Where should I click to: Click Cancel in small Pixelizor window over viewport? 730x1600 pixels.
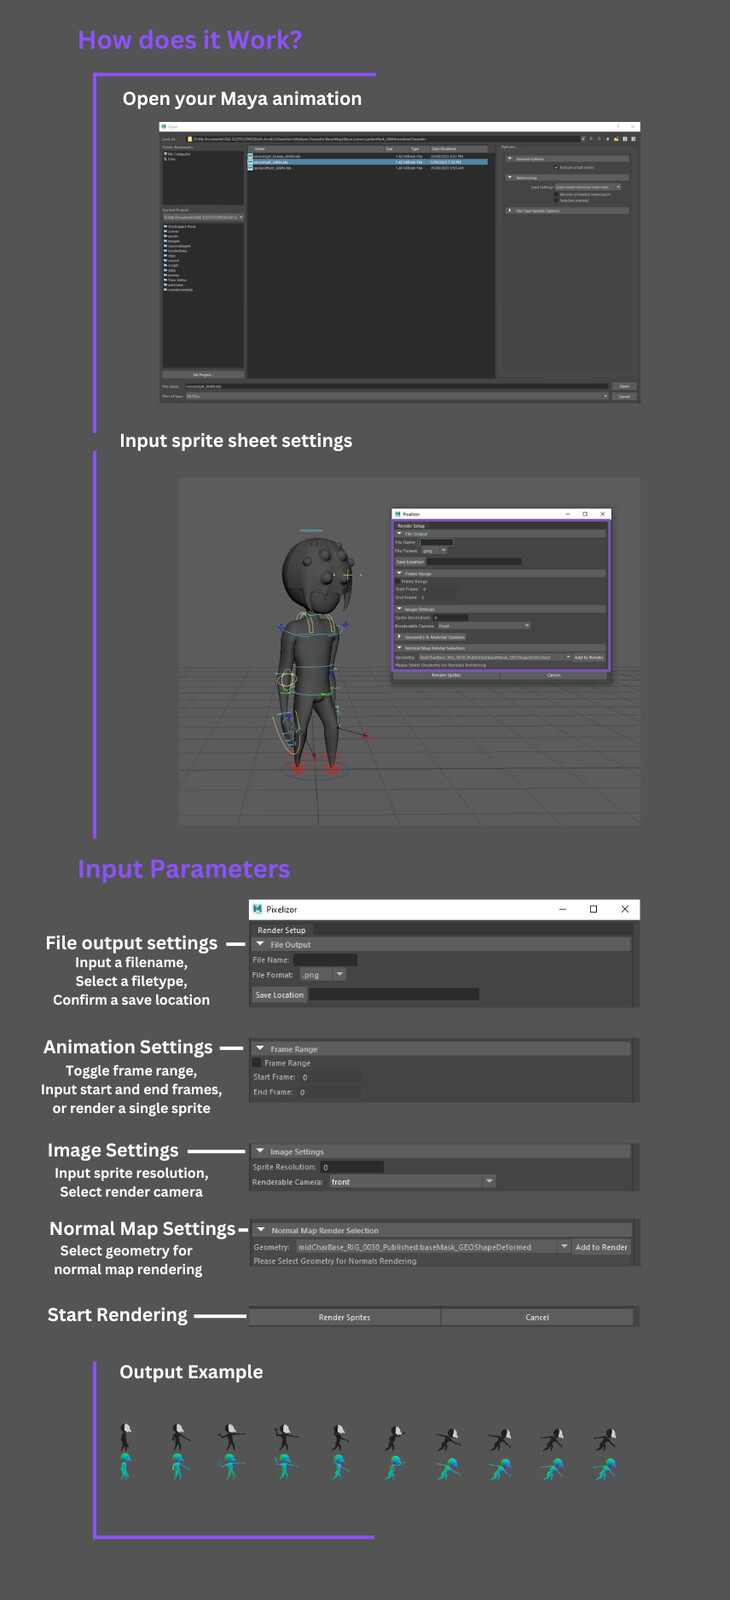click(x=554, y=675)
